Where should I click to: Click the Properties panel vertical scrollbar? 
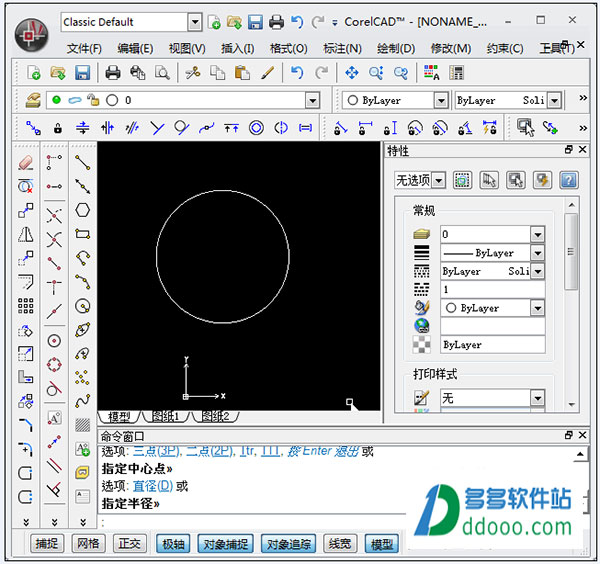[x=571, y=251]
